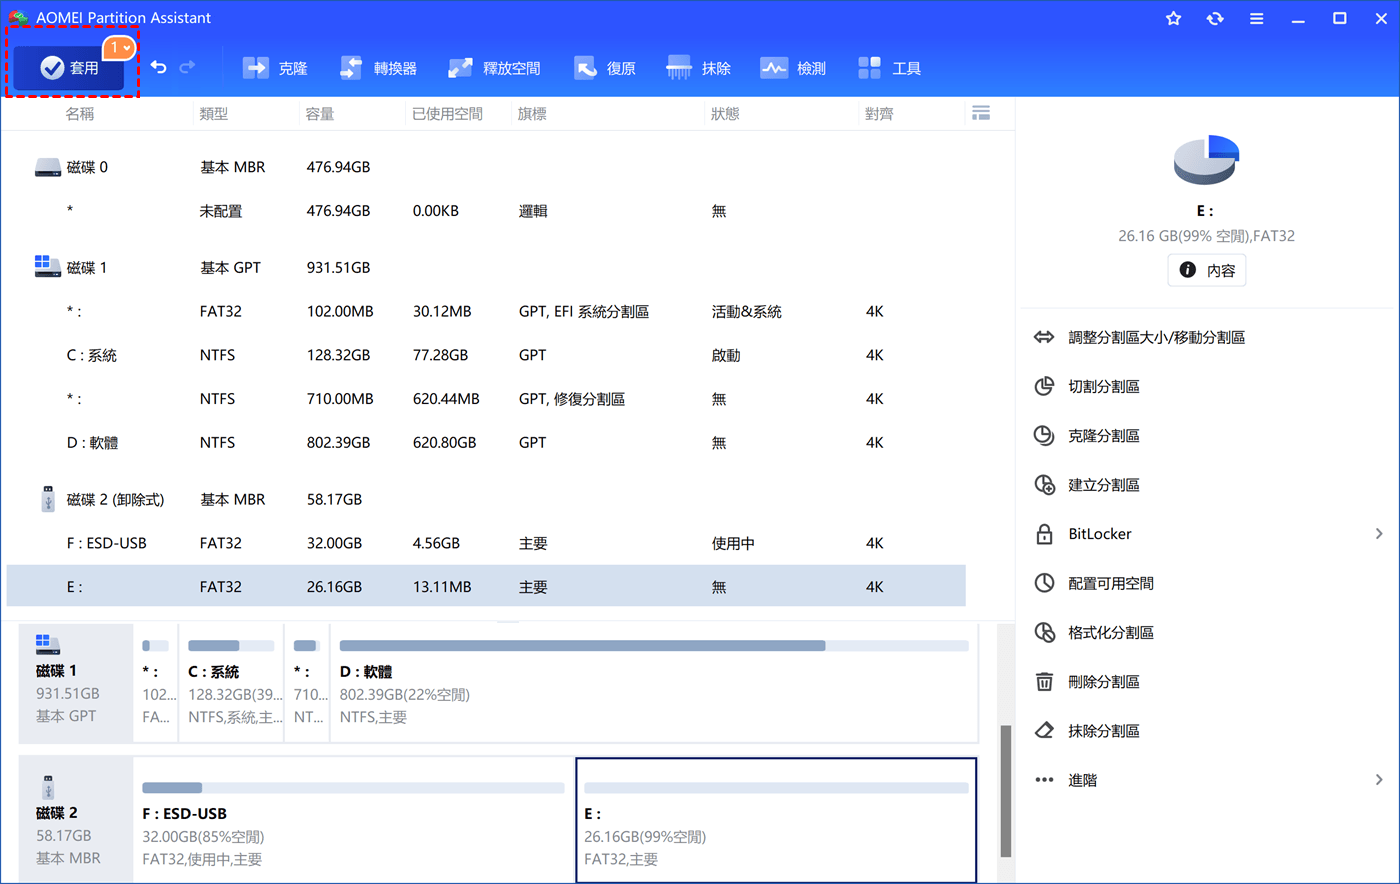Click the 內容 properties button
The width and height of the screenshot is (1400, 884).
1207,270
